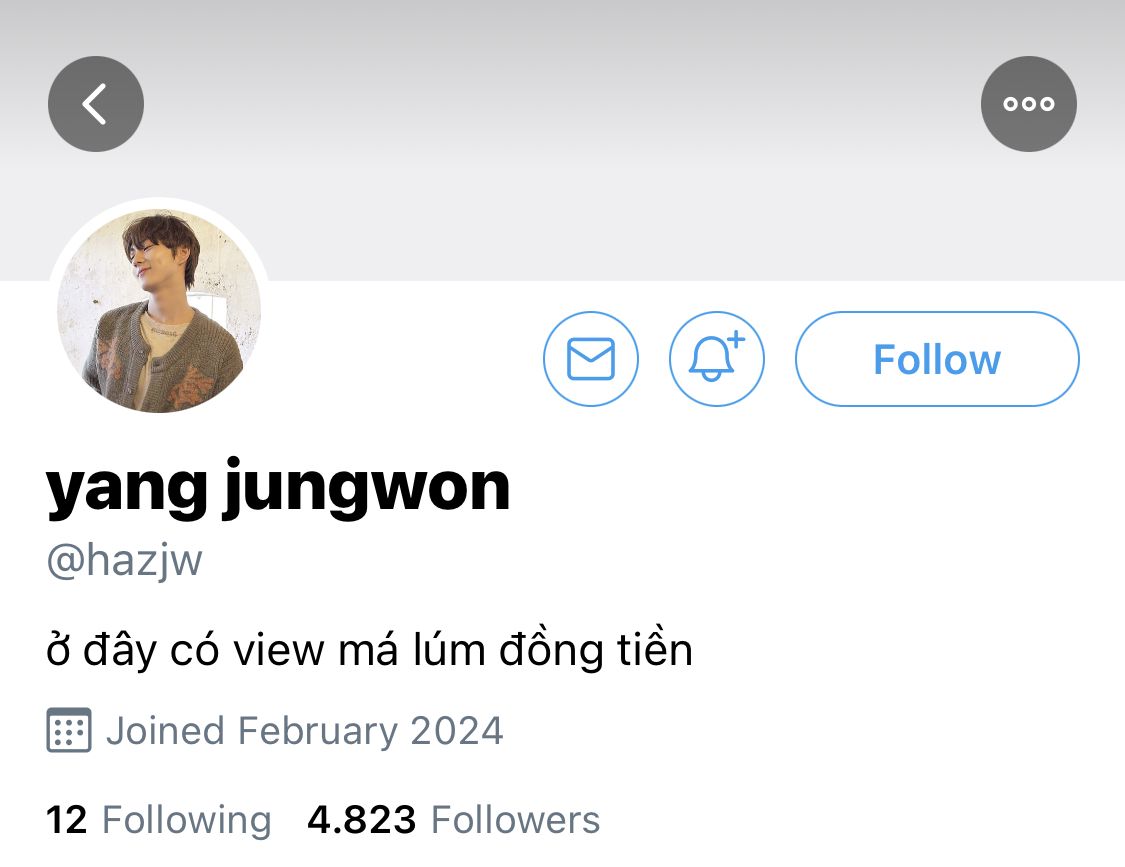Open the 4.823 Followers list
Image resolution: width=1125 pixels, height=867 pixels.
[453, 820]
